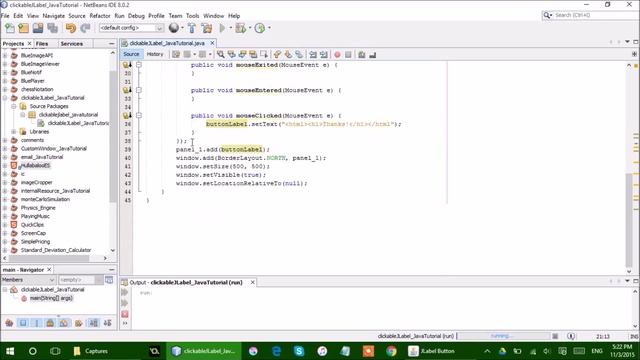Click the Uncomment editor toolbar icon

pyautogui.click(x=372, y=55)
